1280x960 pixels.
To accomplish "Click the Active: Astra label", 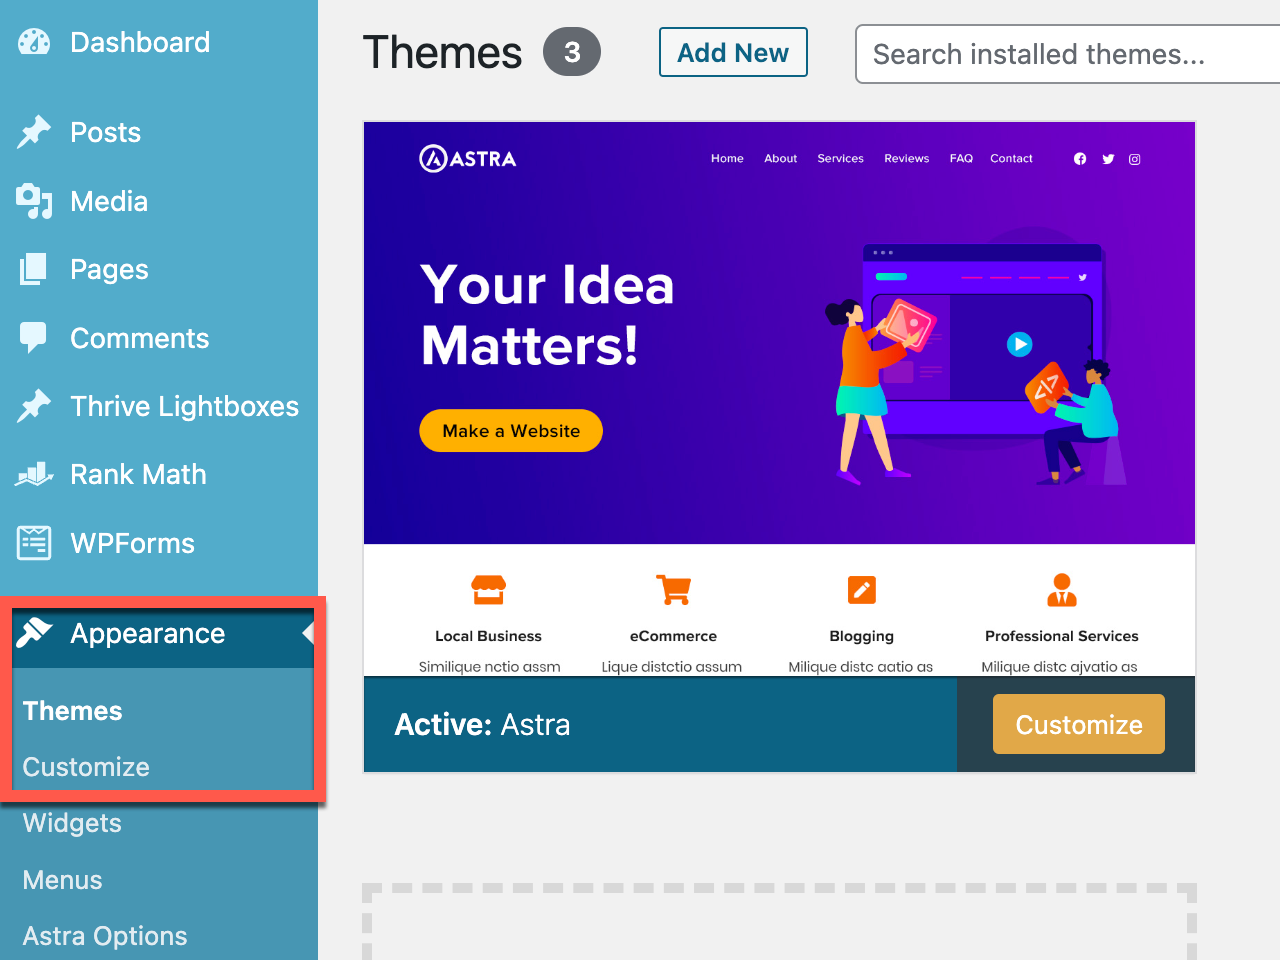I will coord(482,724).
